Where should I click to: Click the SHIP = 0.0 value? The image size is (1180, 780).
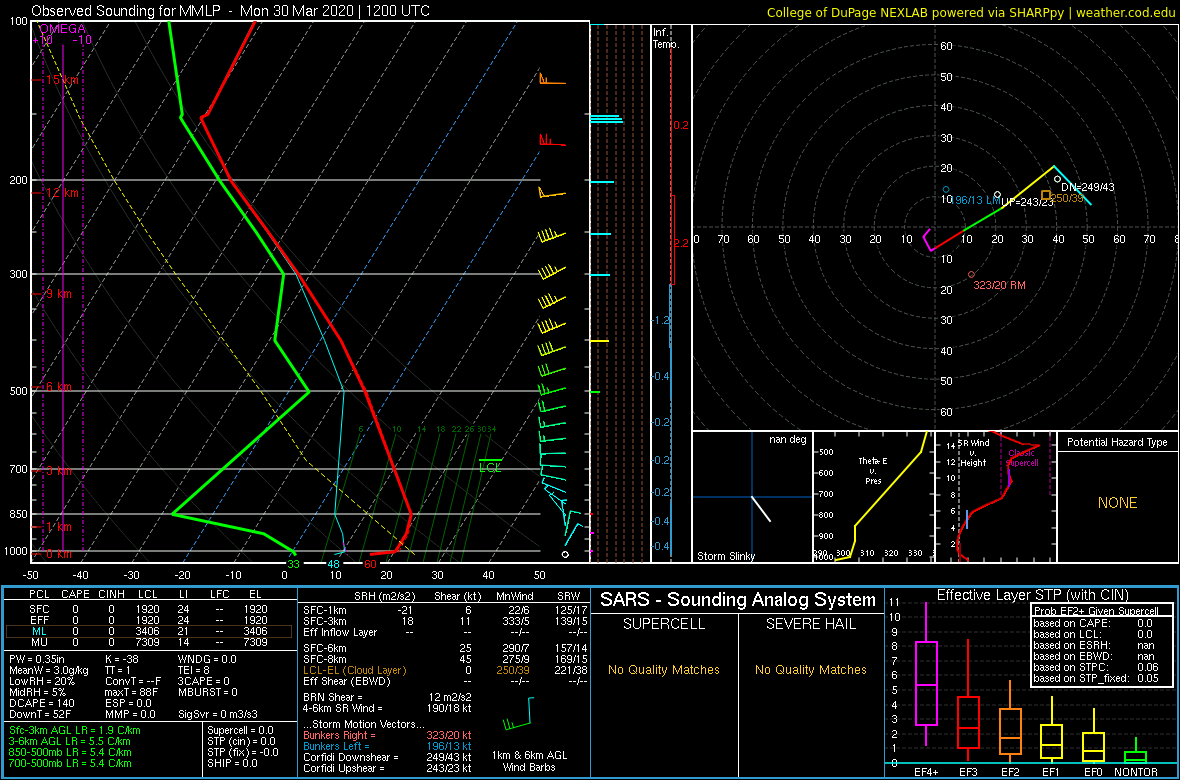(x=232, y=763)
